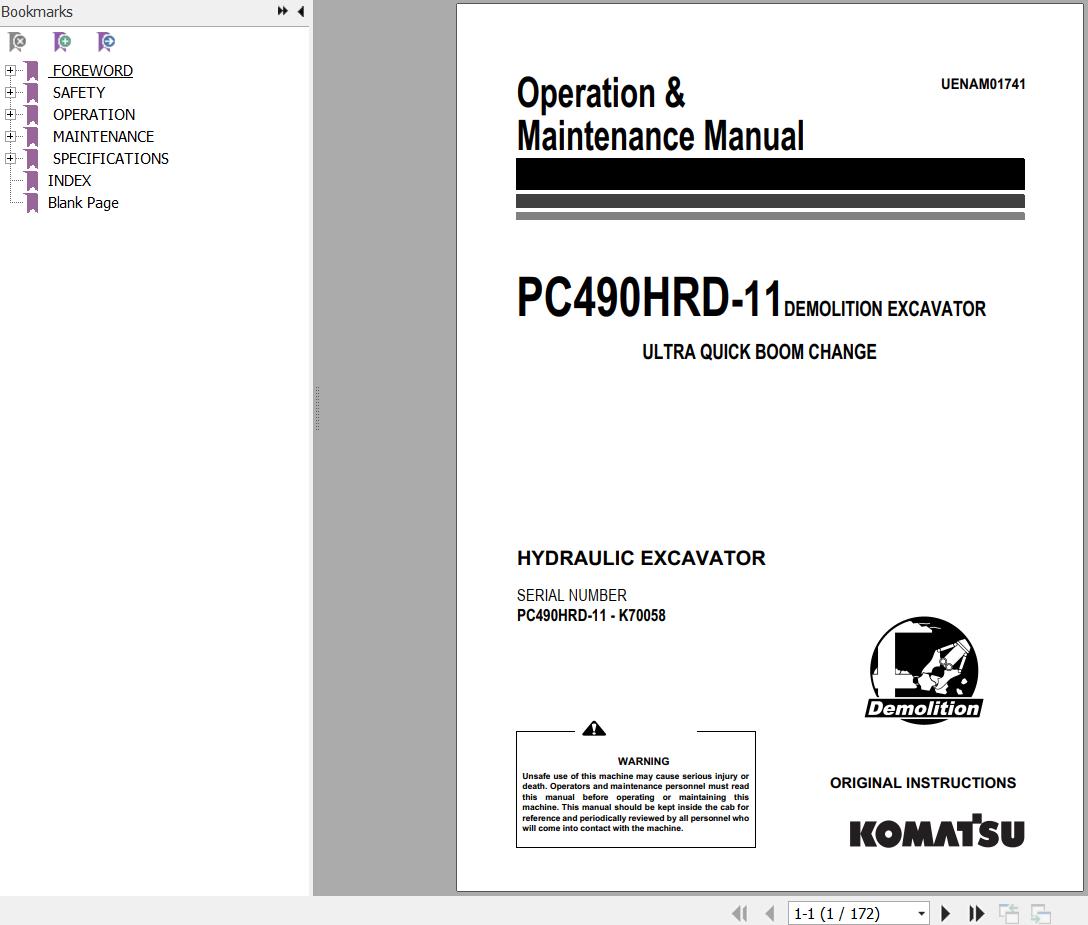The height and width of the screenshot is (925, 1088).
Task: Click the DEMOLITION EXCAVATOR subtitle
Action: click(x=885, y=309)
